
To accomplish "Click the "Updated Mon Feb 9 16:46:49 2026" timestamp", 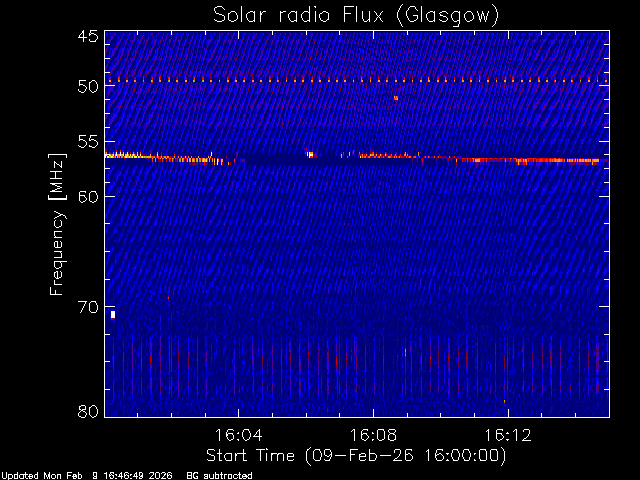I will click(87, 476).
